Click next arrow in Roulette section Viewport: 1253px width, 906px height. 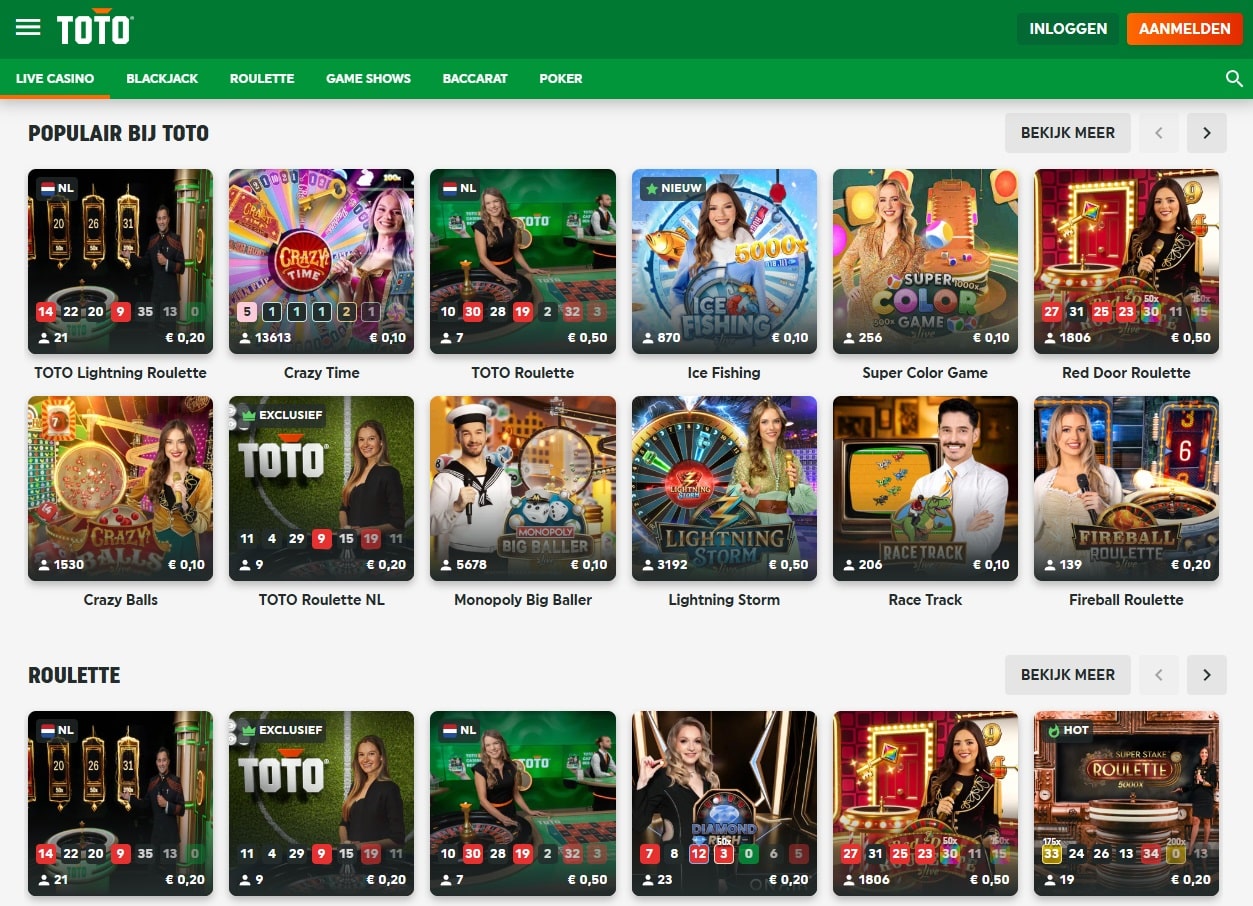tap(1206, 675)
